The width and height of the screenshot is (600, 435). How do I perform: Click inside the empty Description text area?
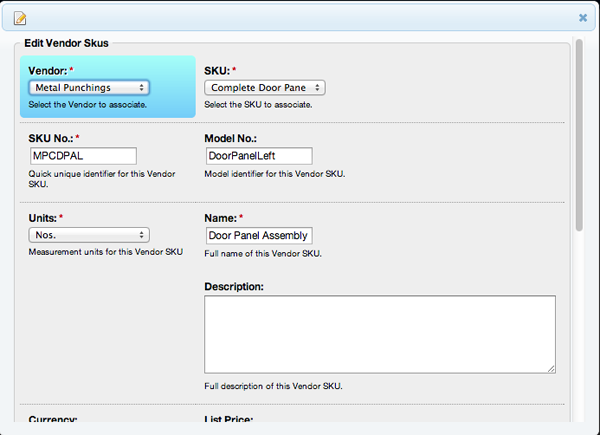pos(380,335)
